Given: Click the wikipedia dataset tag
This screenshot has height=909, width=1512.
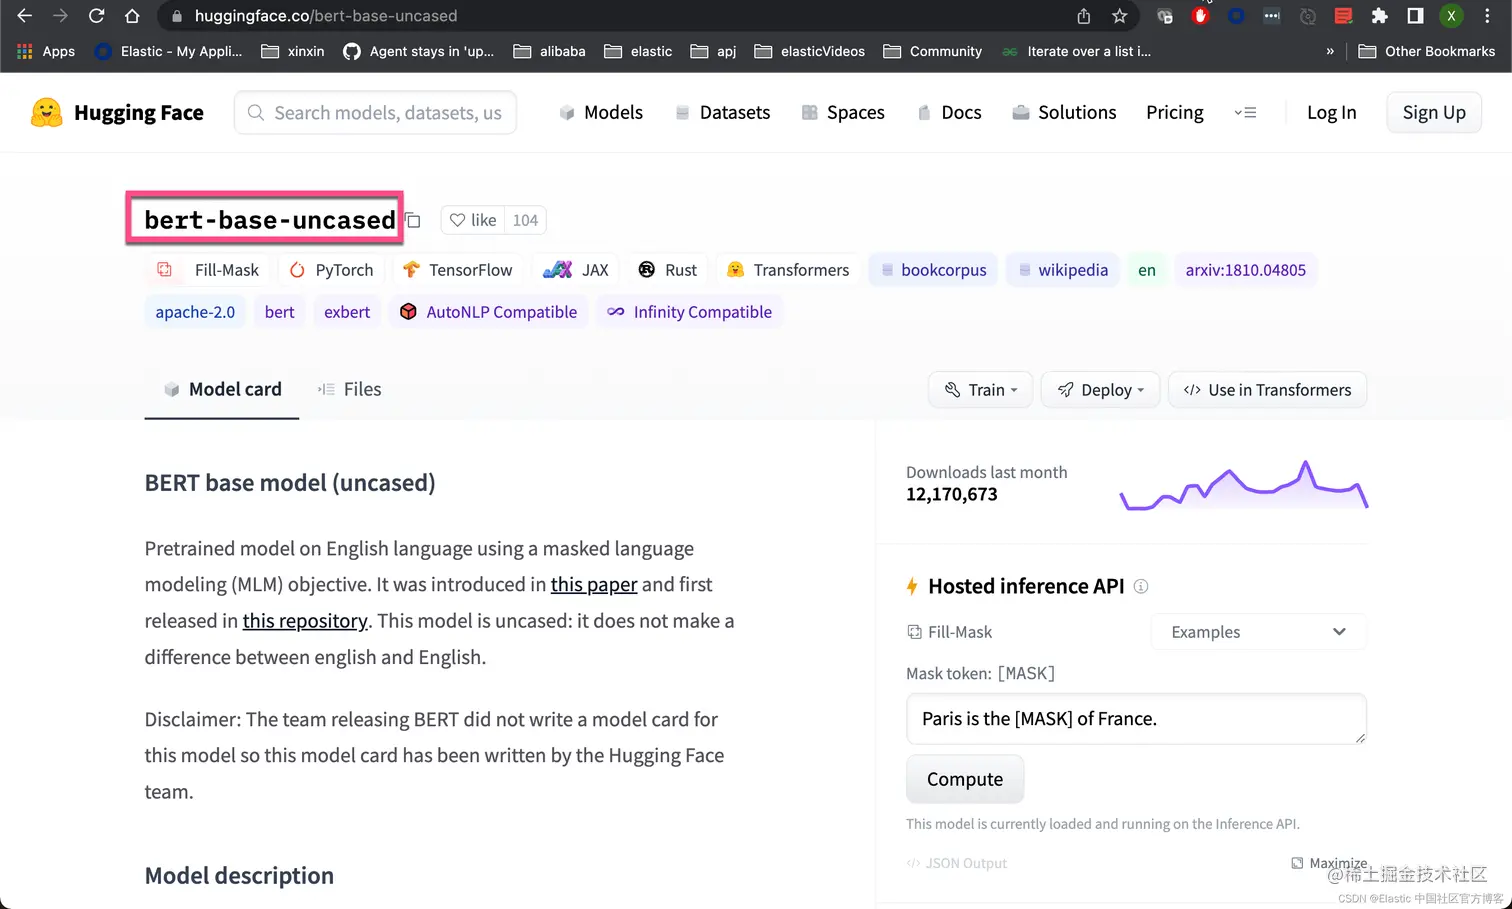Looking at the screenshot, I should (1063, 270).
